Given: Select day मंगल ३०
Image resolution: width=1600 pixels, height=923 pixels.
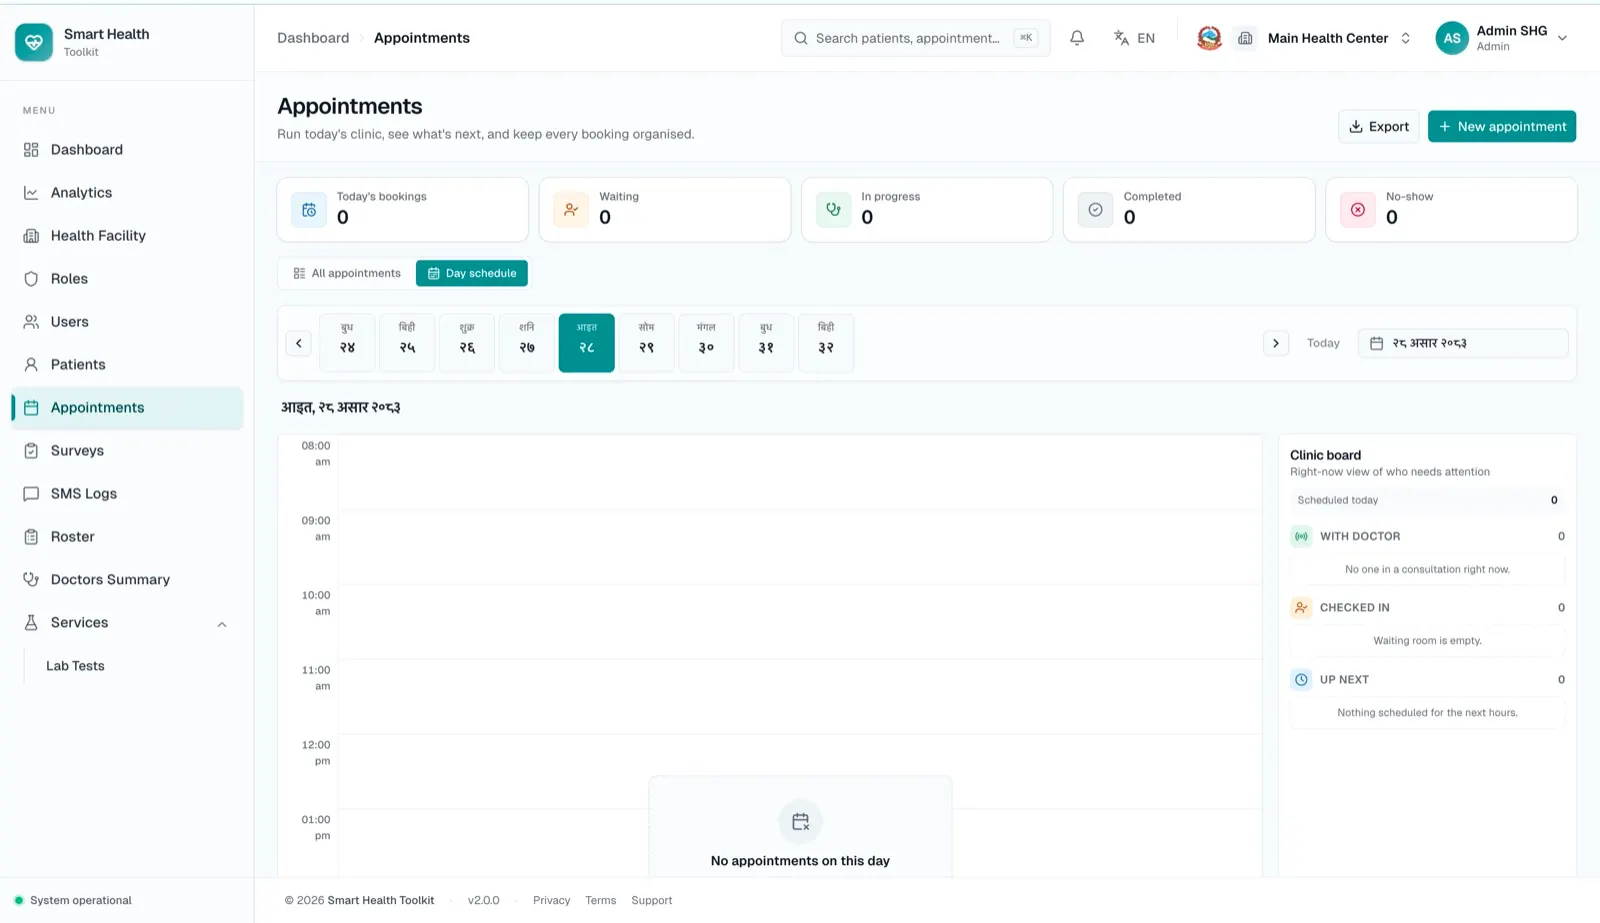Looking at the screenshot, I should tap(707, 343).
